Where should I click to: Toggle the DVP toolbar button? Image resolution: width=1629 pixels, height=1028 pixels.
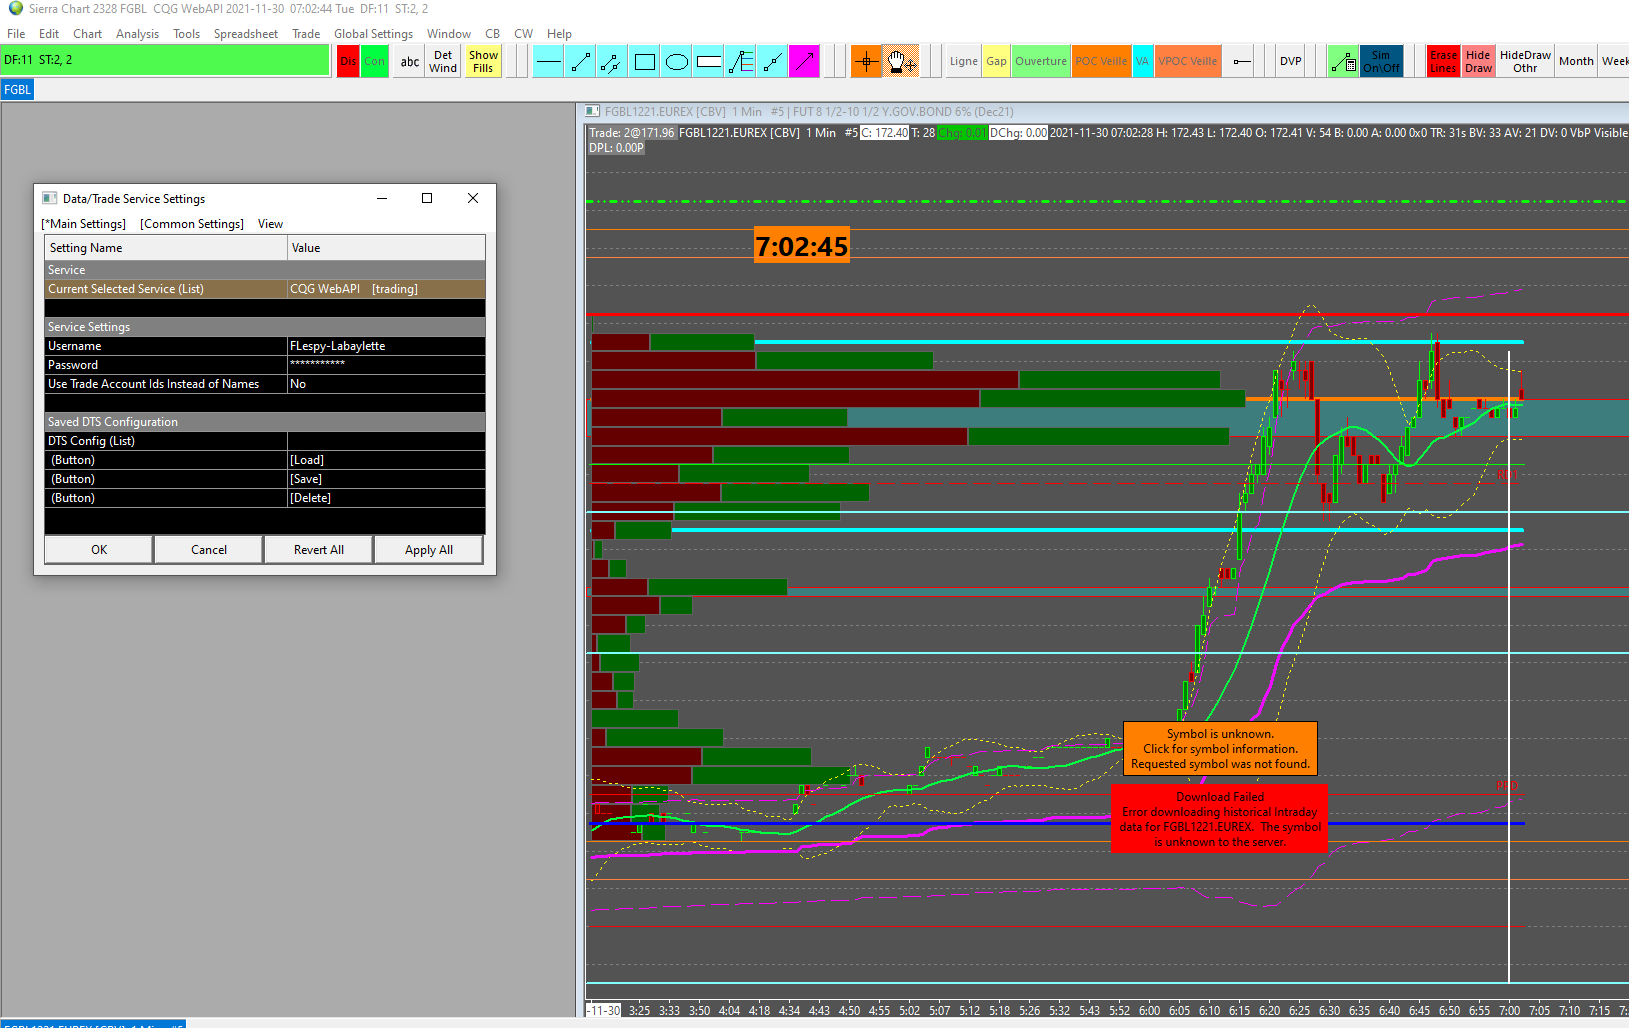[1291, 62]
